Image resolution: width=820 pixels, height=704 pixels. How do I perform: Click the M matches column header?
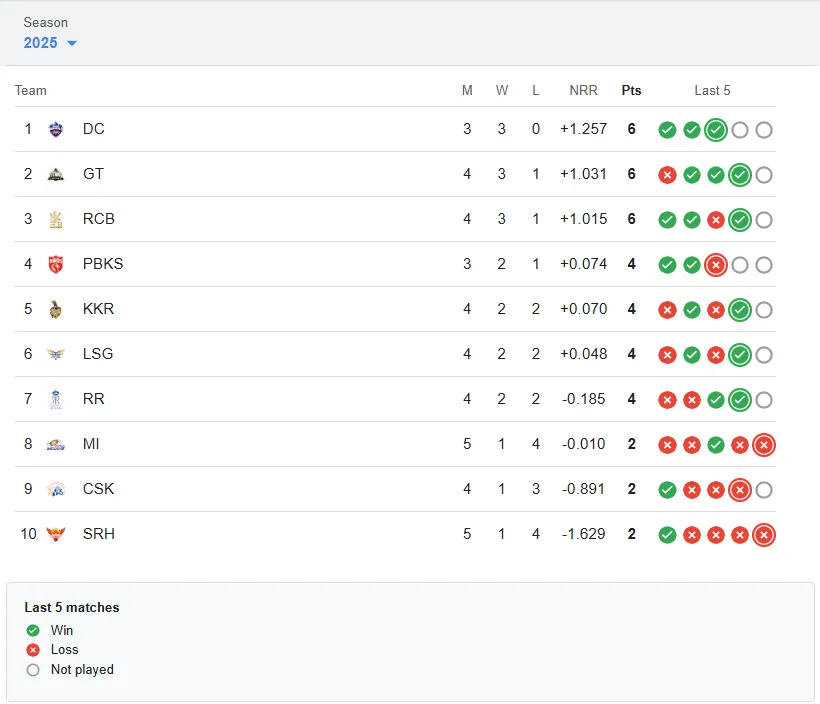click(467, 90)
